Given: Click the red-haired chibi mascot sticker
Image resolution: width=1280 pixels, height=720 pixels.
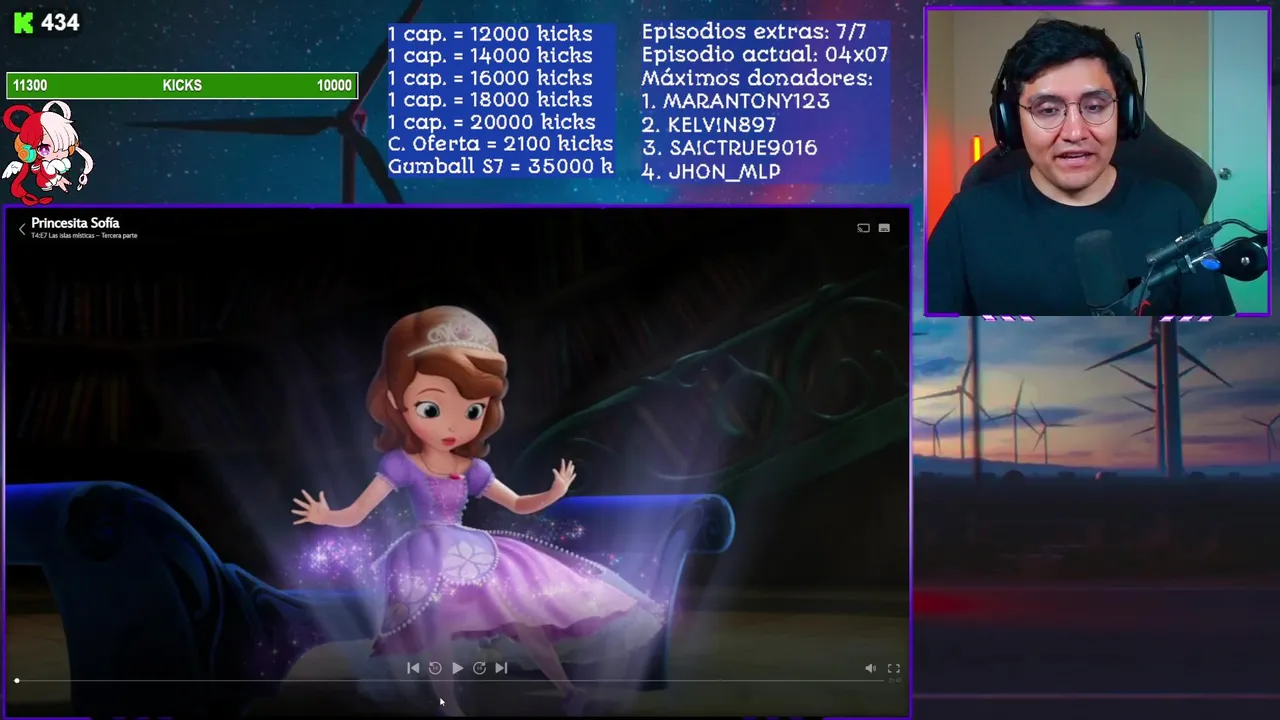Looking at the screenshot, I should (47, 151).
